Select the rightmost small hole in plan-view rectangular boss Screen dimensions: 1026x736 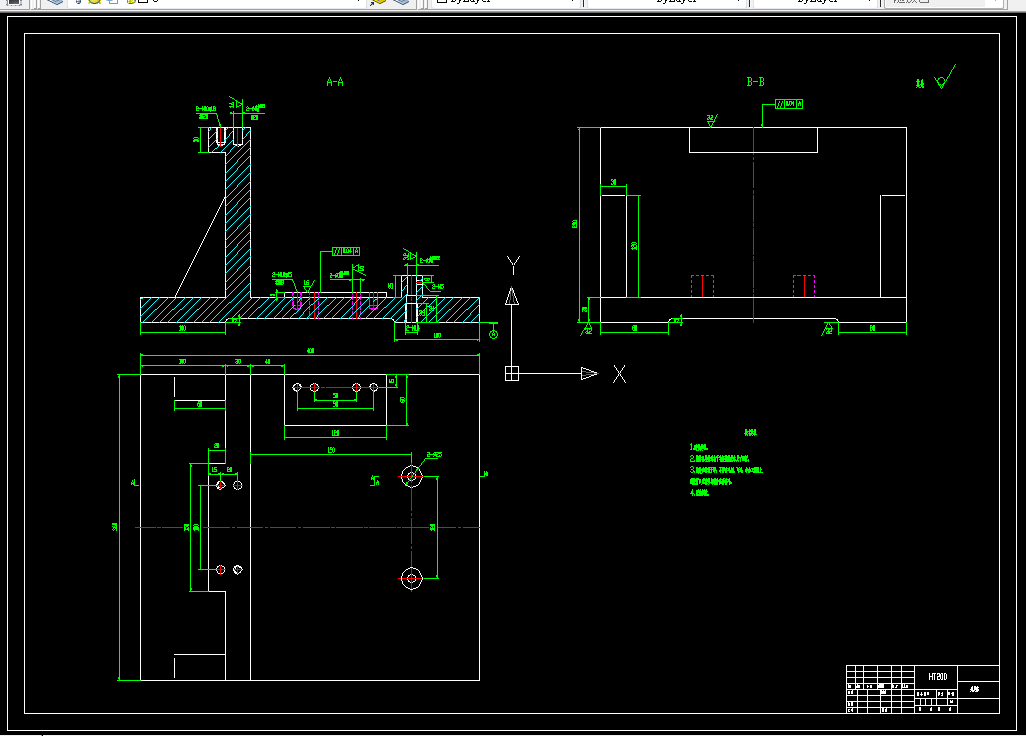[x=374, y=387]
